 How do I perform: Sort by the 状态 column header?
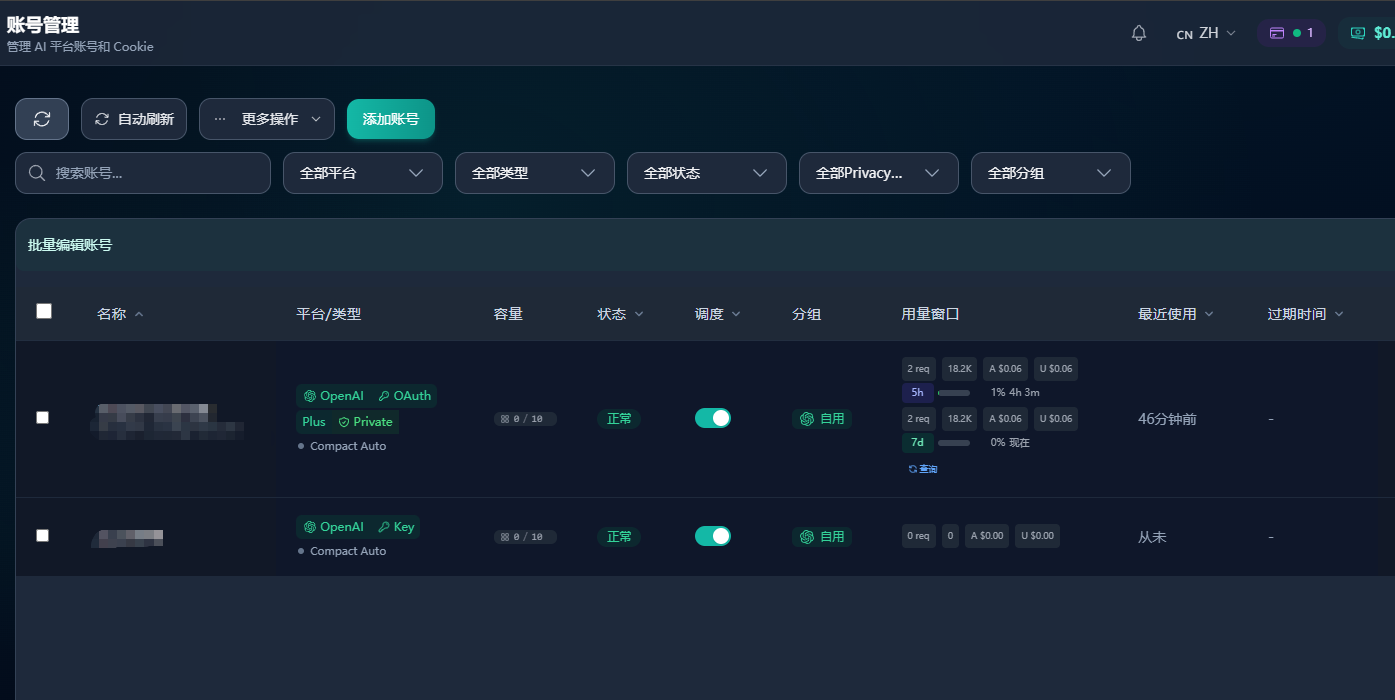point(621,314)
